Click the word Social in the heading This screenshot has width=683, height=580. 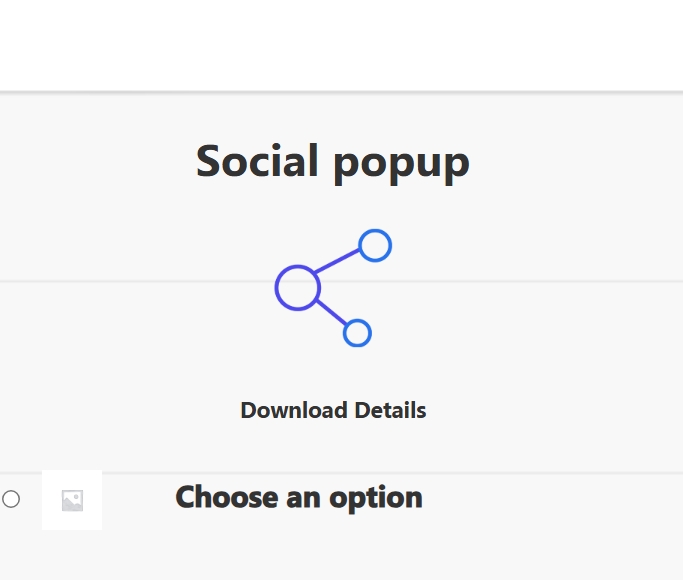tap(257, 160)
